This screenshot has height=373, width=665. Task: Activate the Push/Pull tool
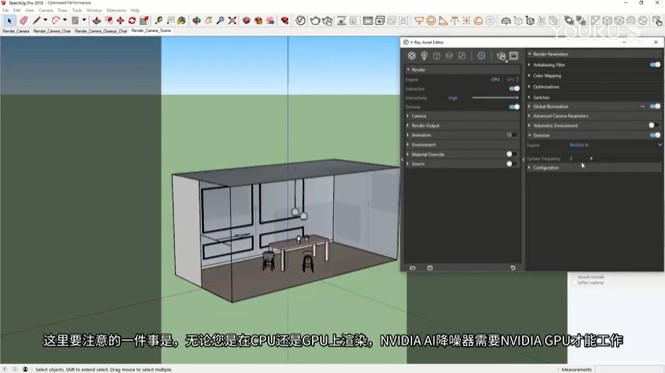pos(97,20)
